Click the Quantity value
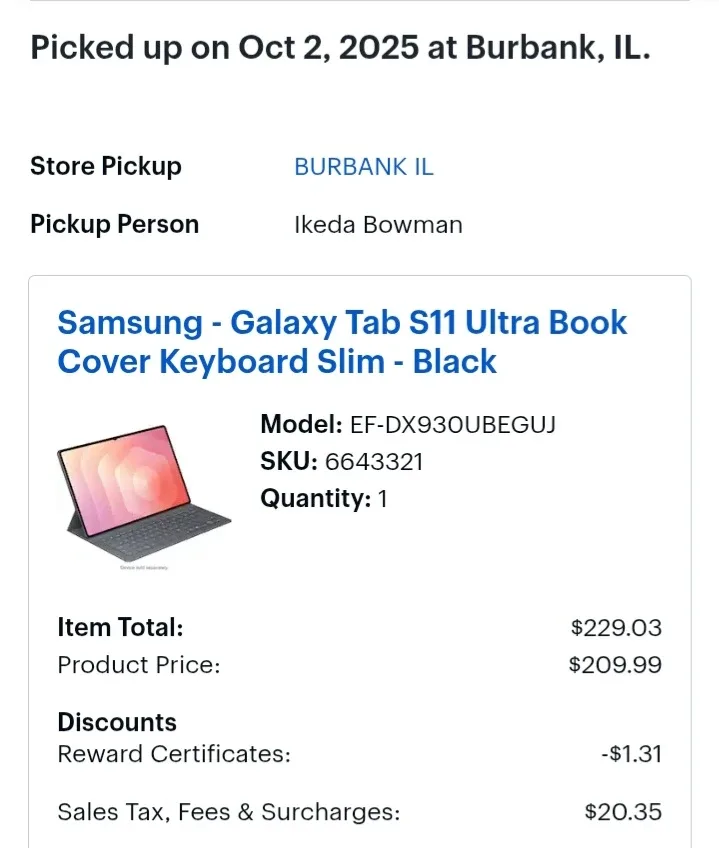This screenshot has height=848, width=719. [383, 498]
